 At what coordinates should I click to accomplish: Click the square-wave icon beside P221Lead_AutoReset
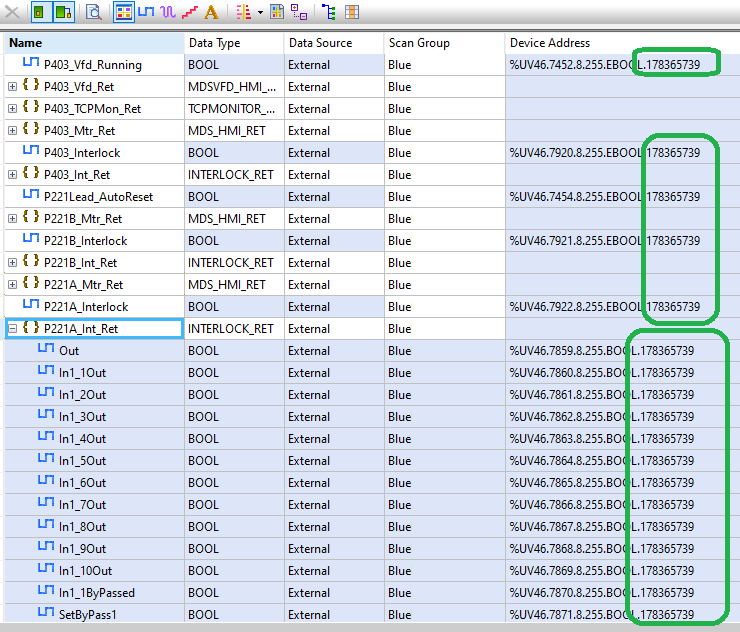31,194
